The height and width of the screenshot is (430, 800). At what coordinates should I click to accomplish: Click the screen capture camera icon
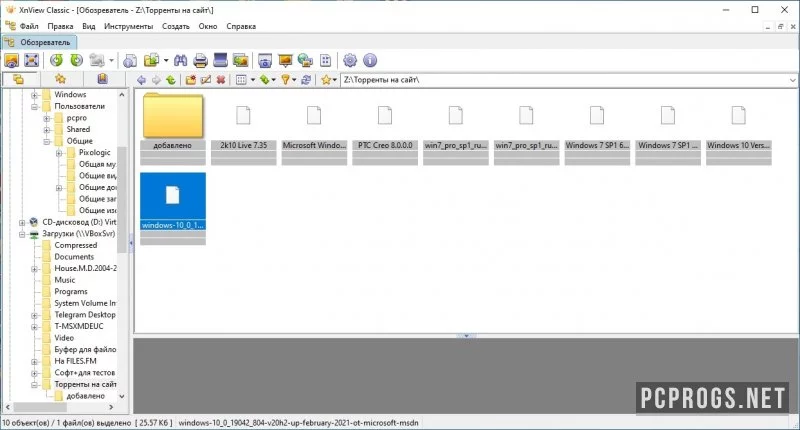click(265, 61)
